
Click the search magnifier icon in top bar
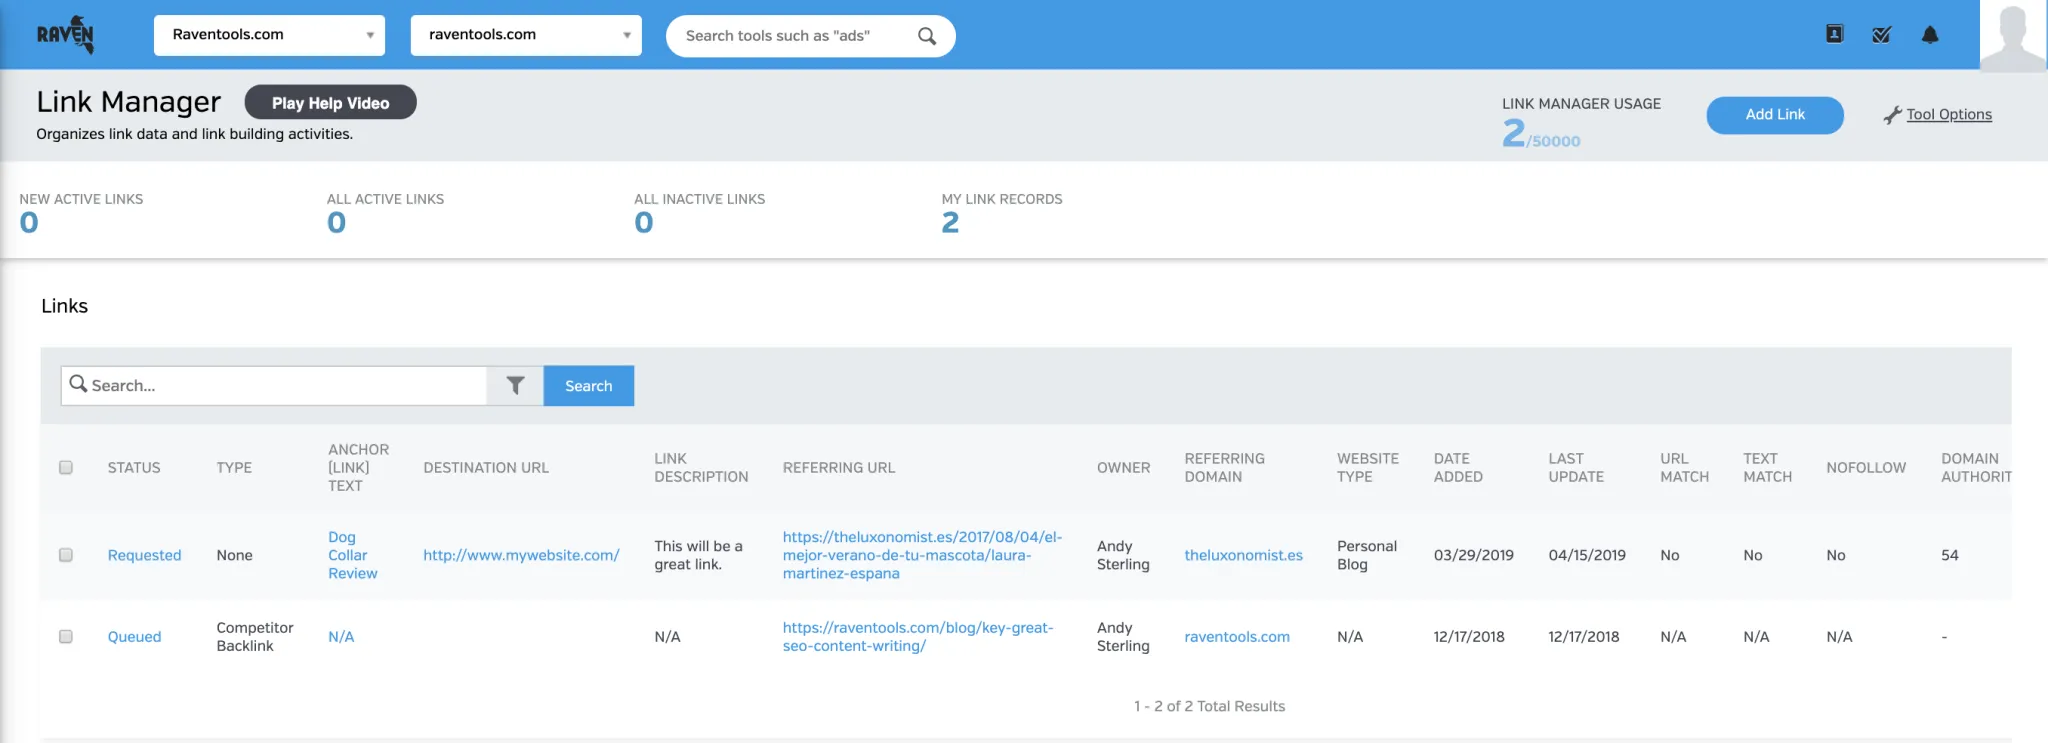[927, 36]
